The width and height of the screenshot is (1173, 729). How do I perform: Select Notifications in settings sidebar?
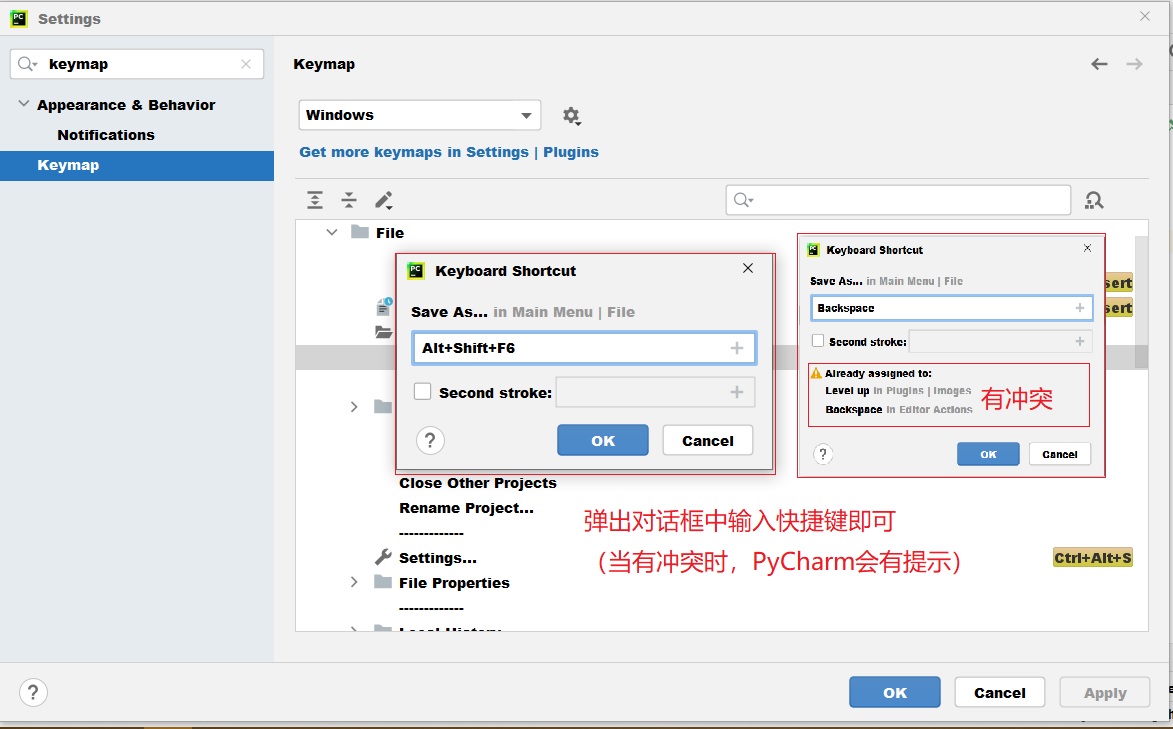click(106, 135)
